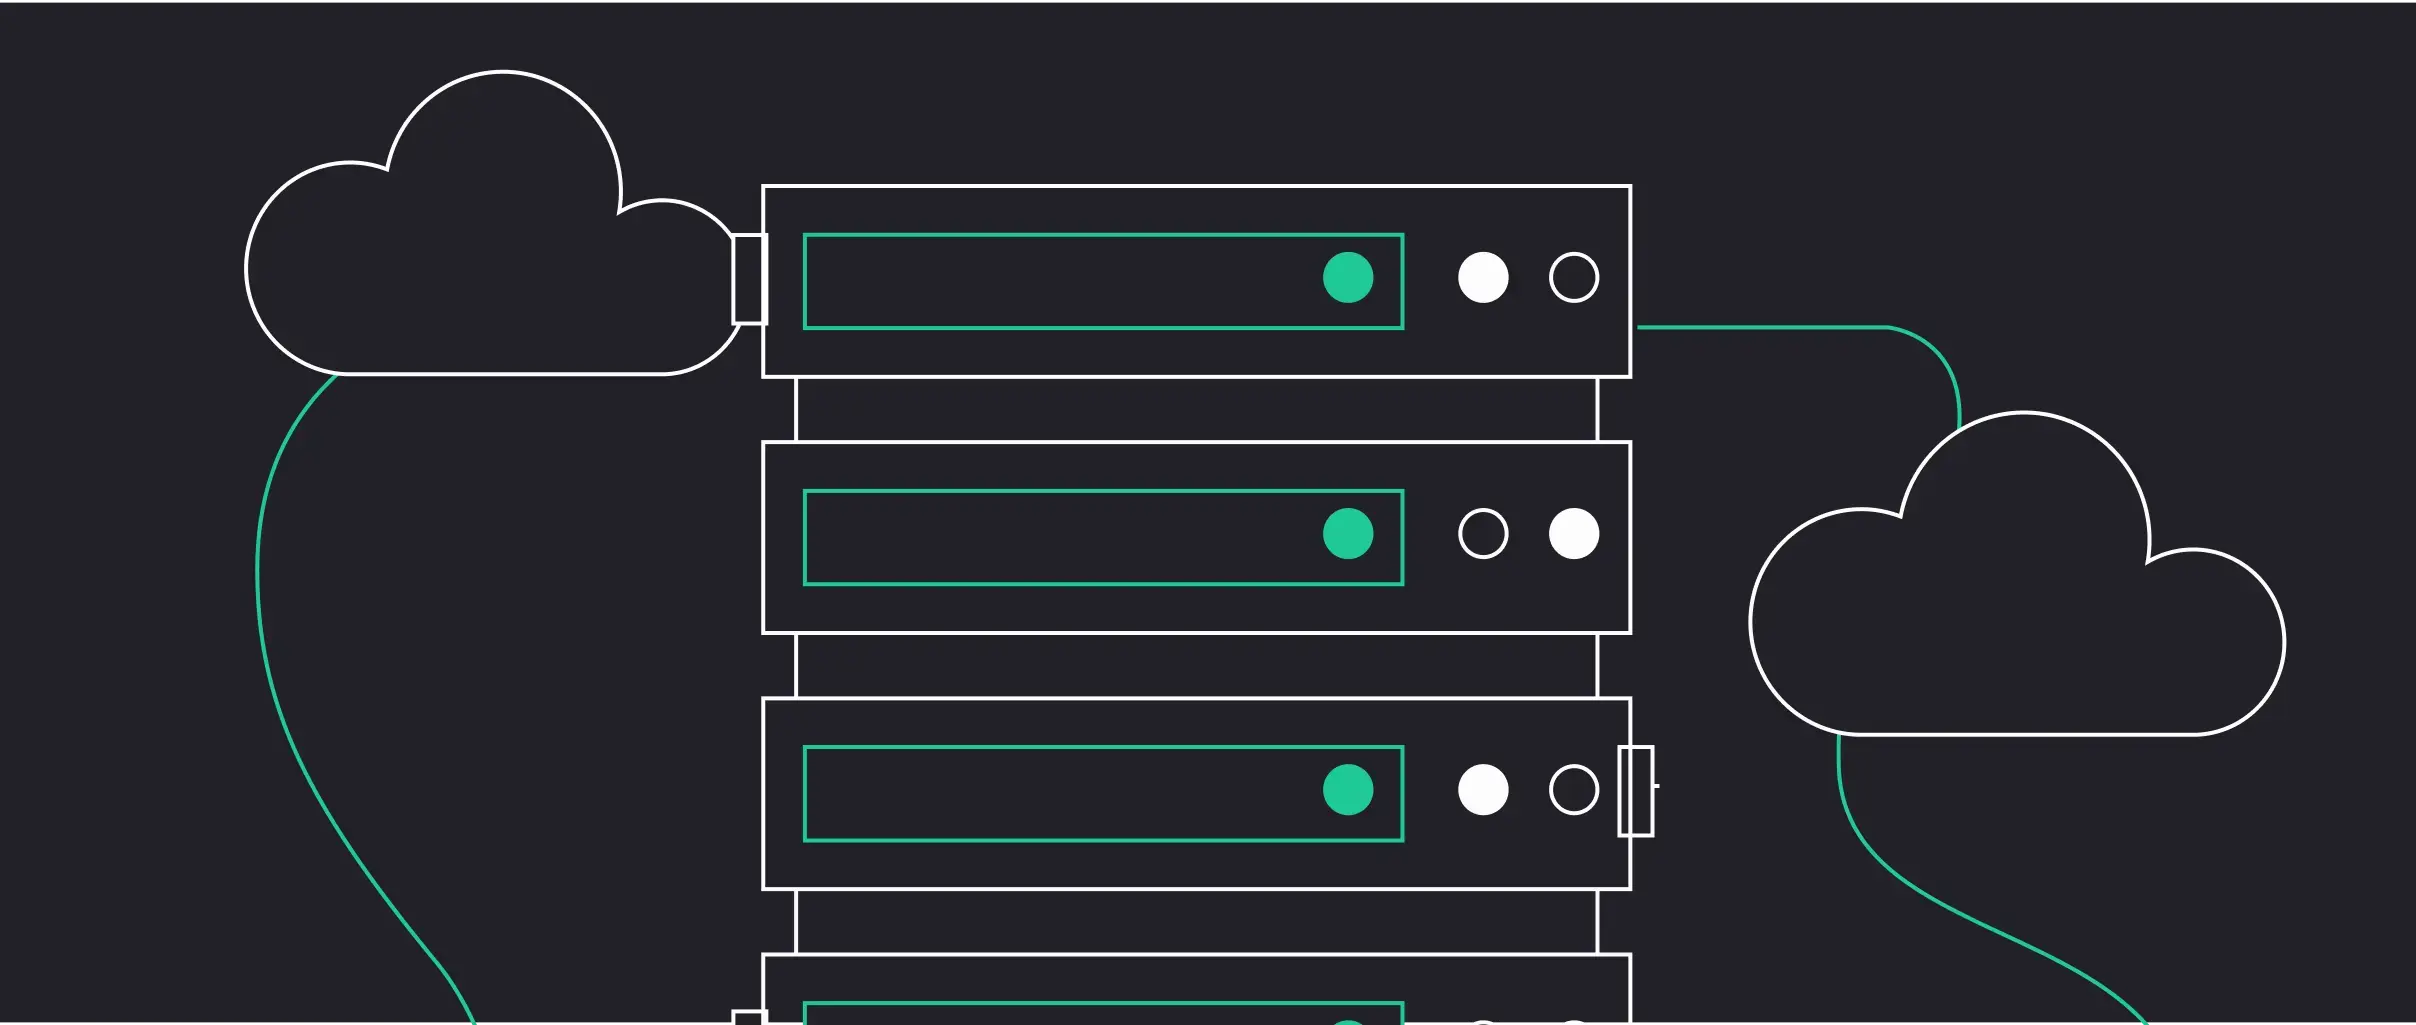Screen dimensions: 2416x1025
Task: Select the hollow circle on top server
Action: [x=1574, y=278]
